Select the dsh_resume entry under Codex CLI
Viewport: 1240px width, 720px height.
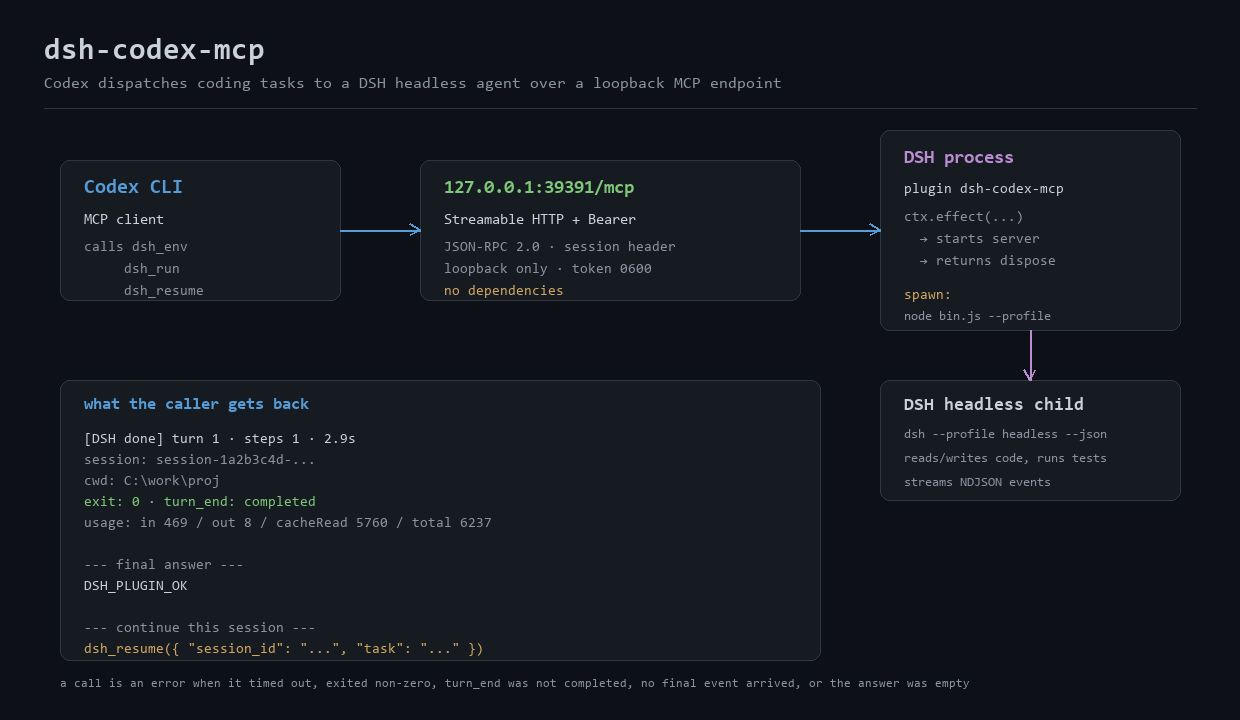point(164,291)
